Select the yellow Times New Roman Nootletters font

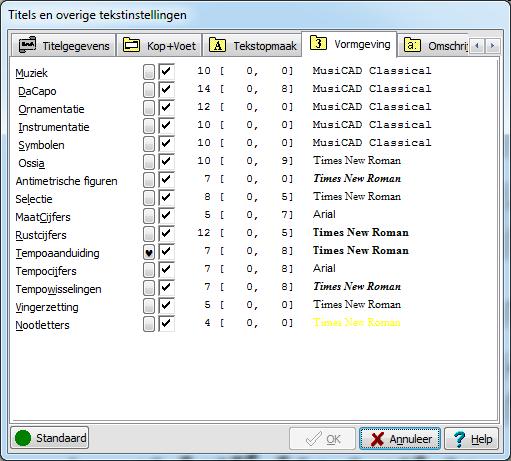pyautogui.click(x=357, y=323)
